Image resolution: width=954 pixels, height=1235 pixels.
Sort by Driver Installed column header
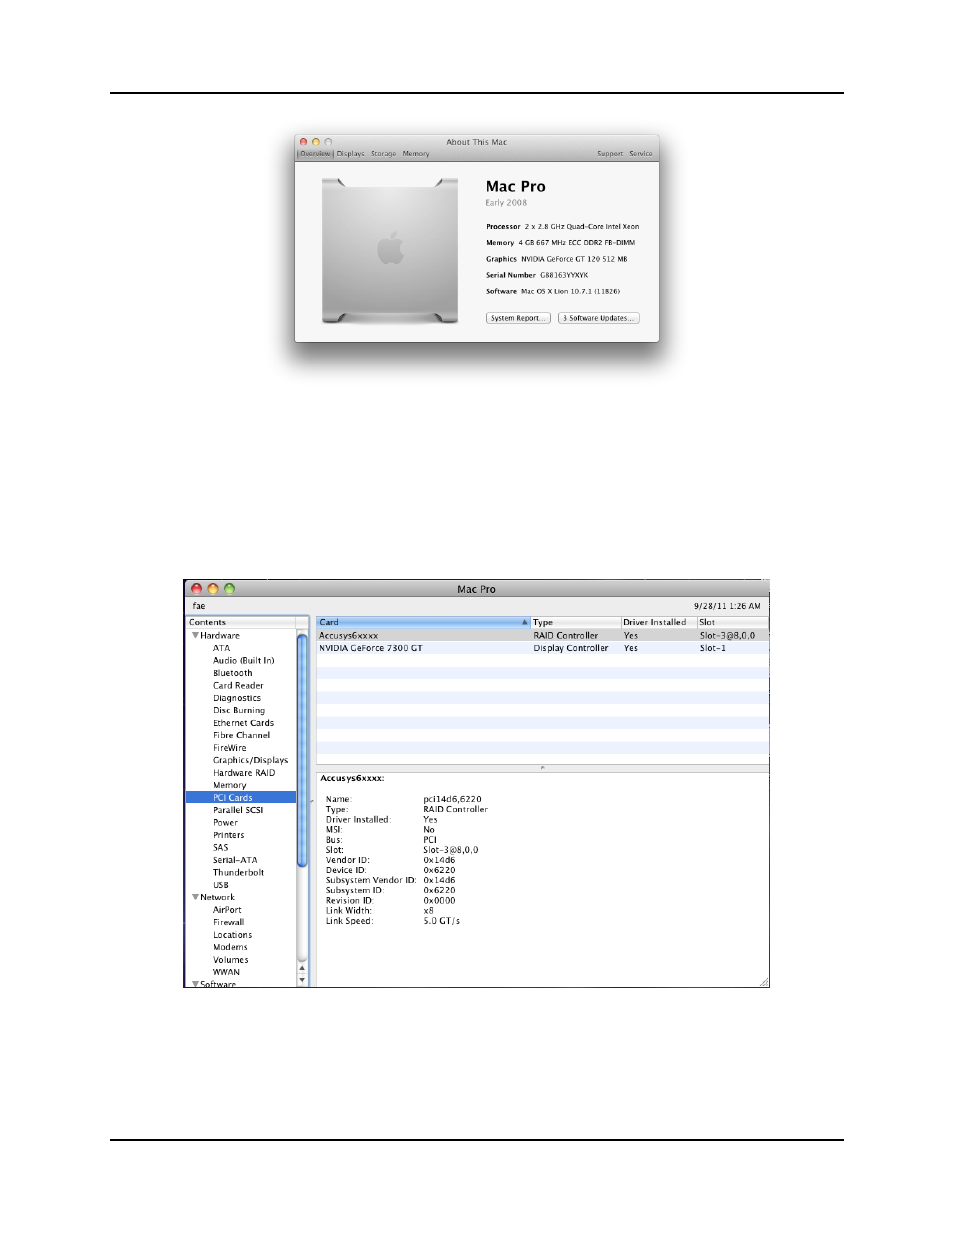tap(658, 622)
